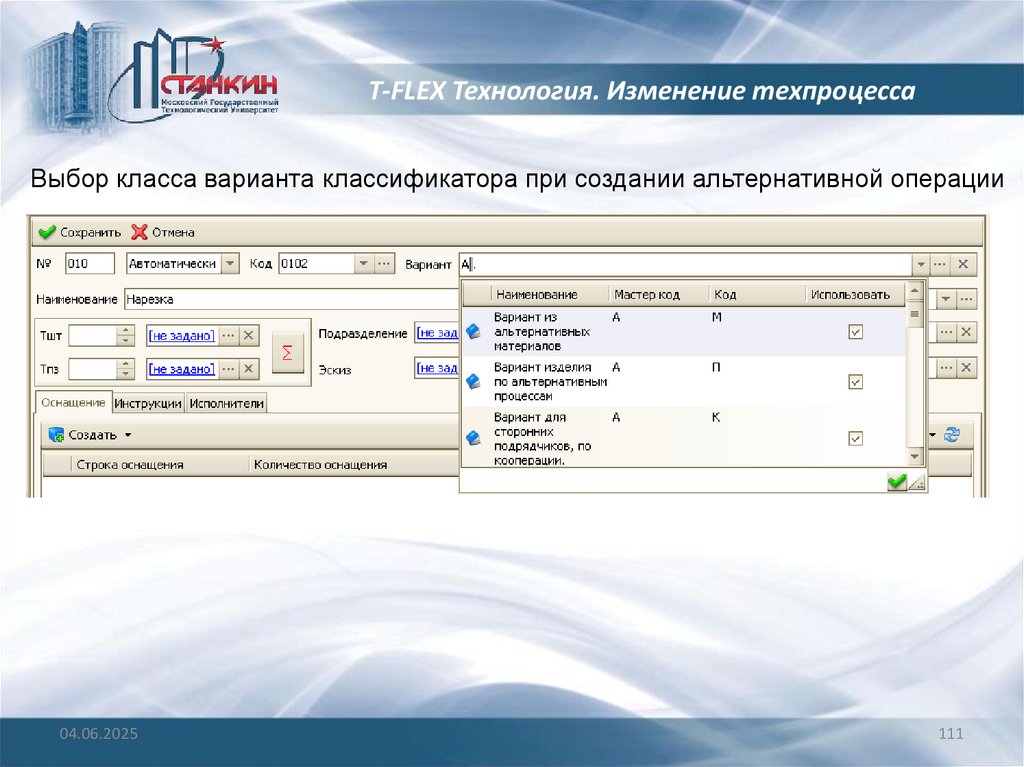Screen dimensions: 1024x767
Task: Confirm selection with the green checkmark in the dropdown list
Action: pyautogui.click(x=897, y=482)
